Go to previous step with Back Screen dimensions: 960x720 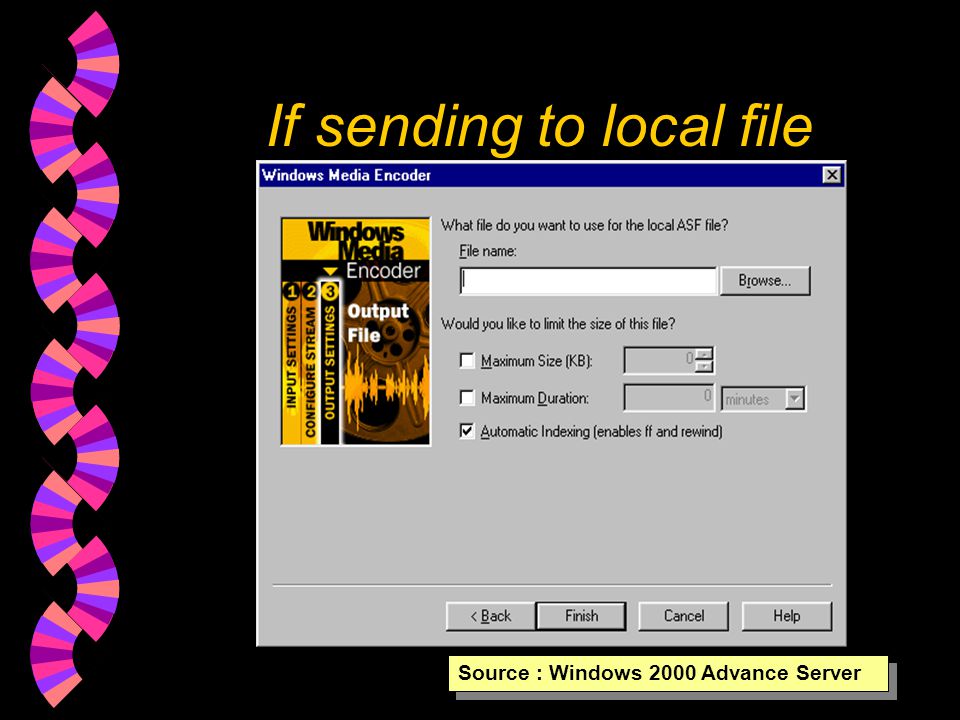click(x=490, y=616)
